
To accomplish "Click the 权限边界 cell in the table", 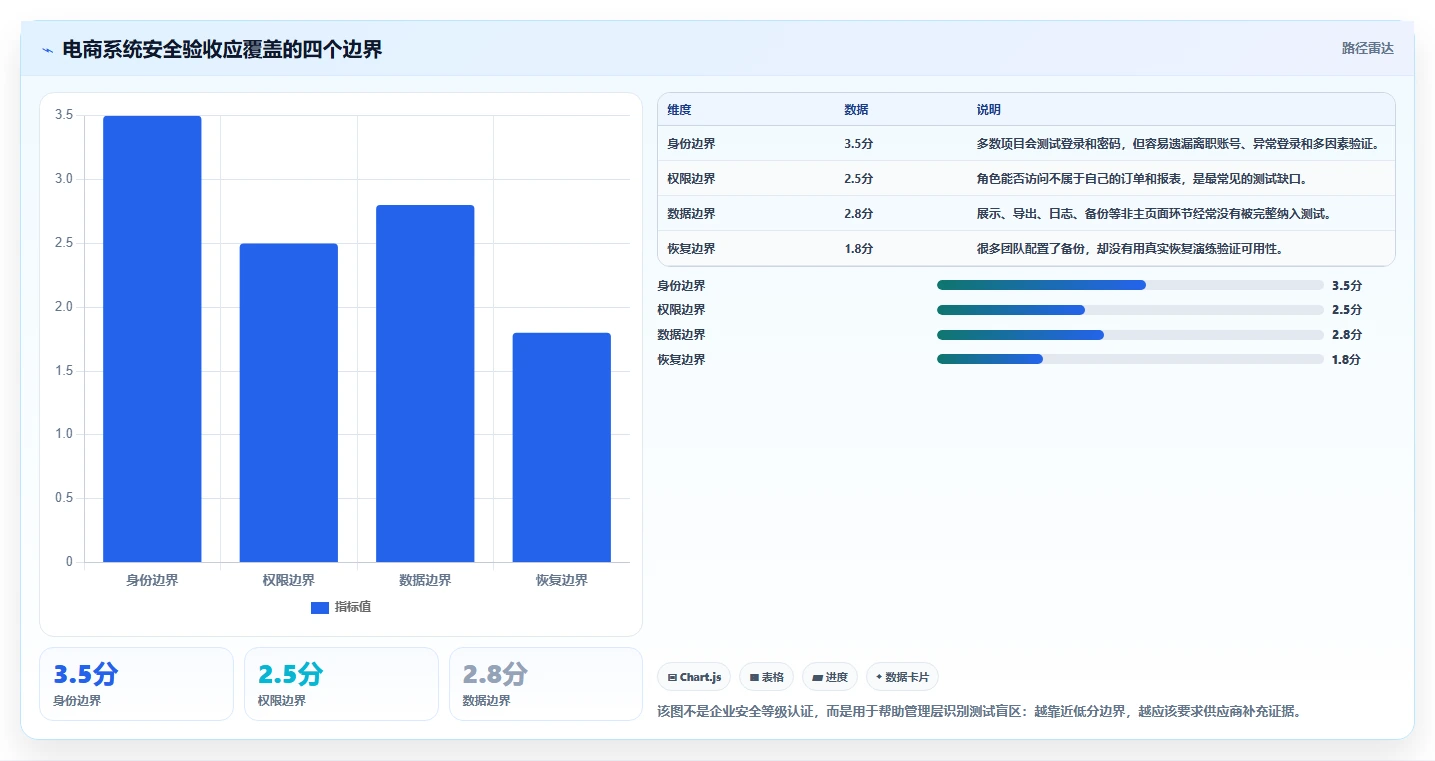I will pos(691,179).
